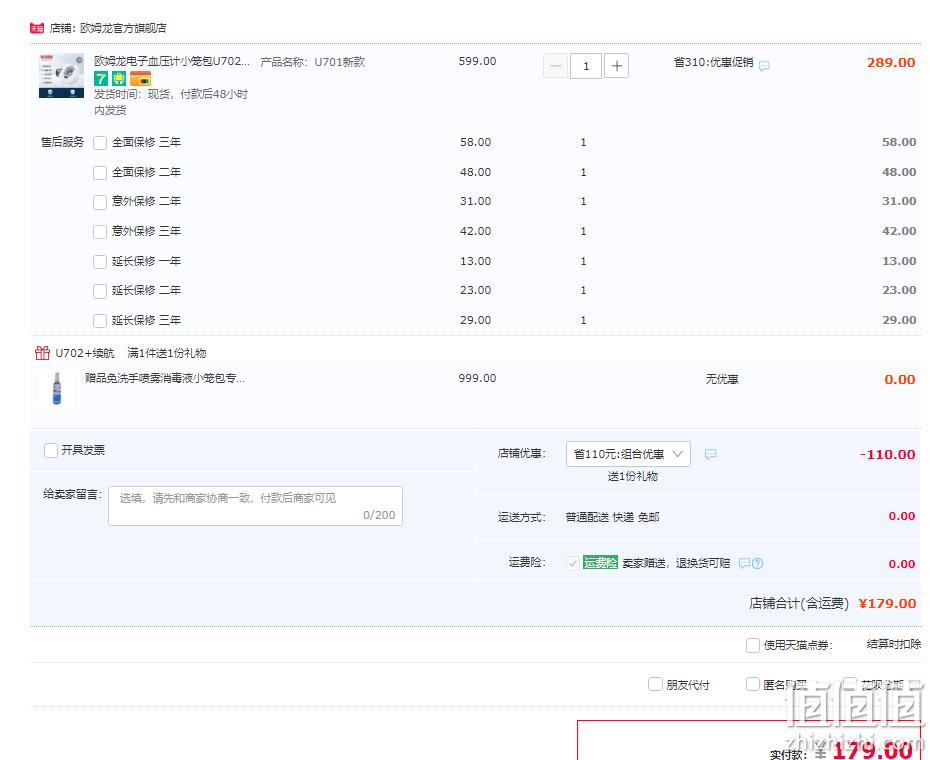Viewport: 934px width, 760px height.
Task: Enable the 开具发票 invoice checkbox
Action: (51, 450)
